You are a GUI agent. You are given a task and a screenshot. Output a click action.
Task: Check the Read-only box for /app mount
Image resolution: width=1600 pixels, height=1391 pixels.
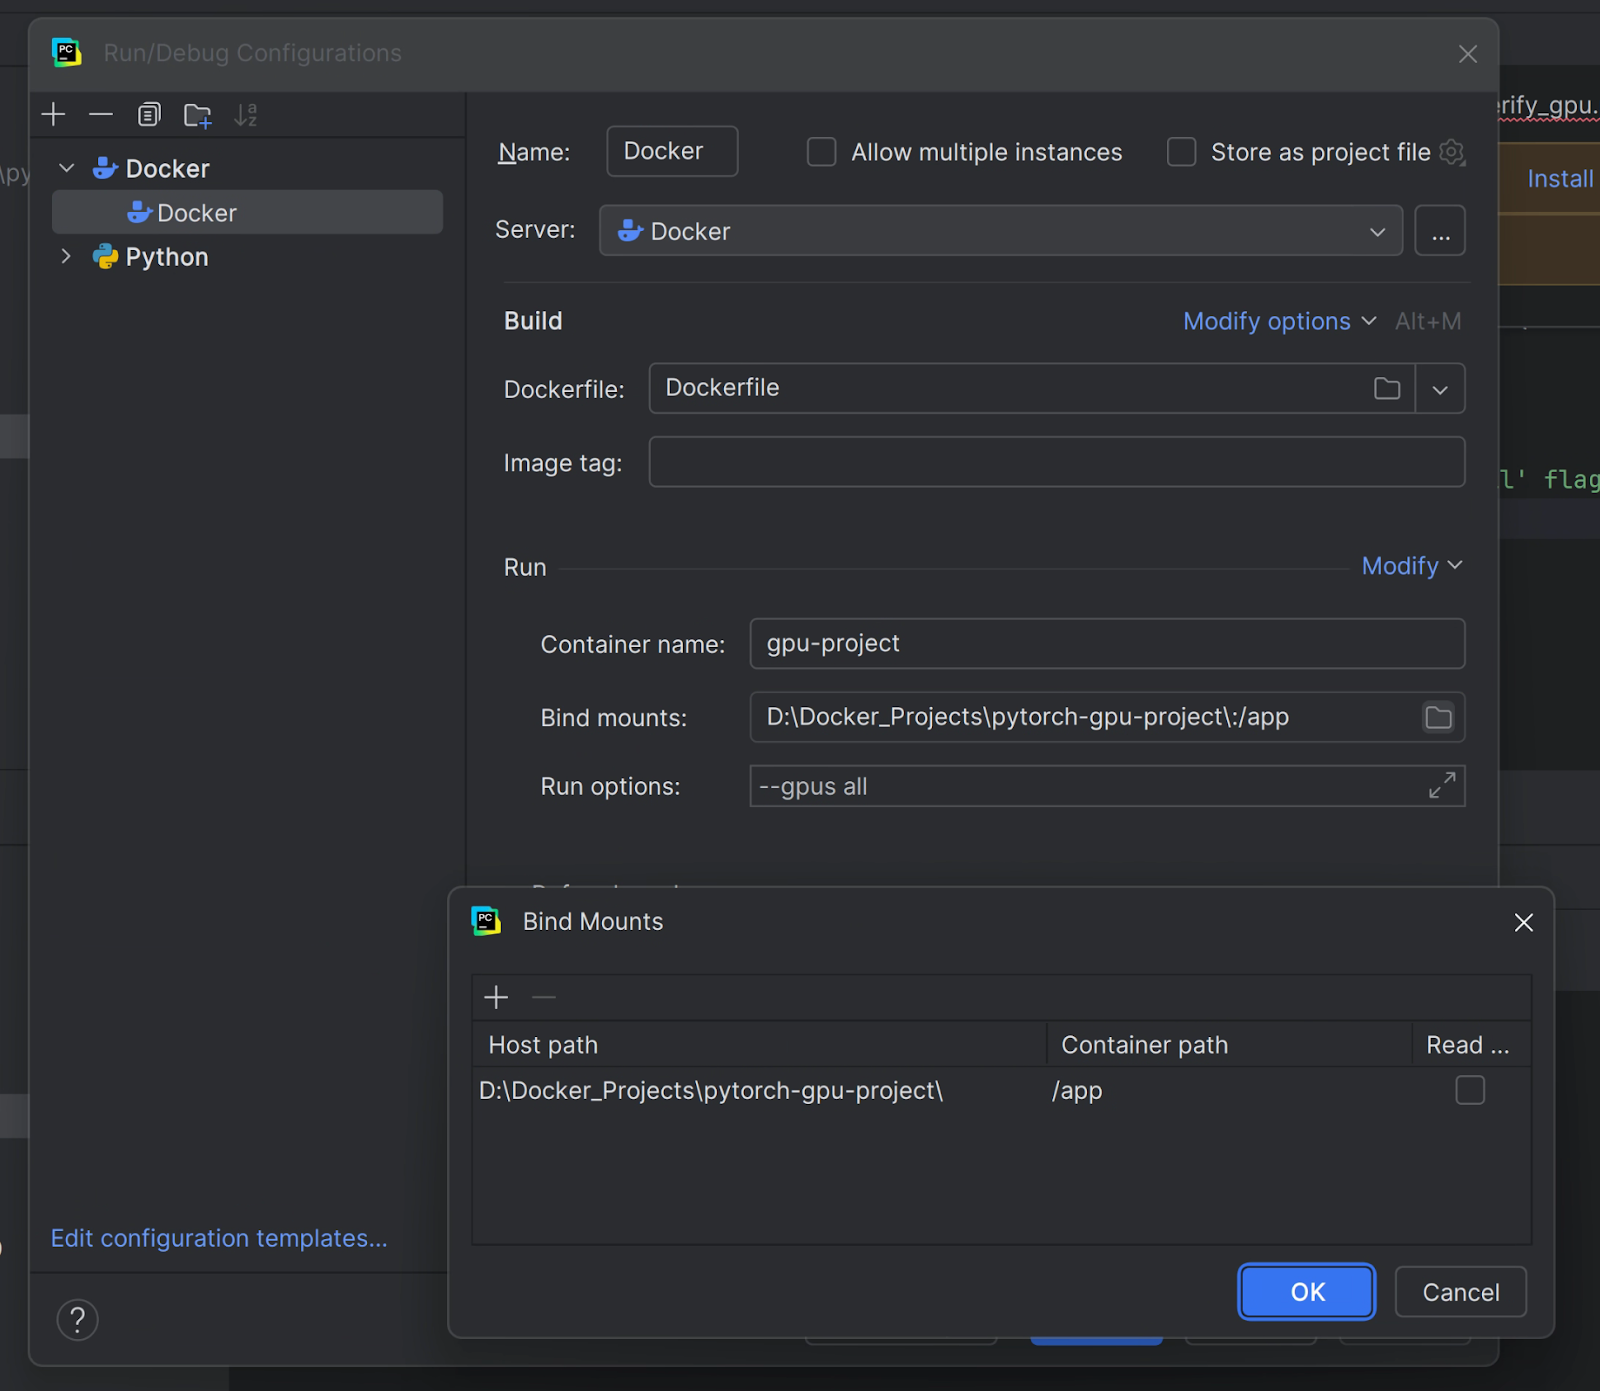(x=1470, y=1090)
